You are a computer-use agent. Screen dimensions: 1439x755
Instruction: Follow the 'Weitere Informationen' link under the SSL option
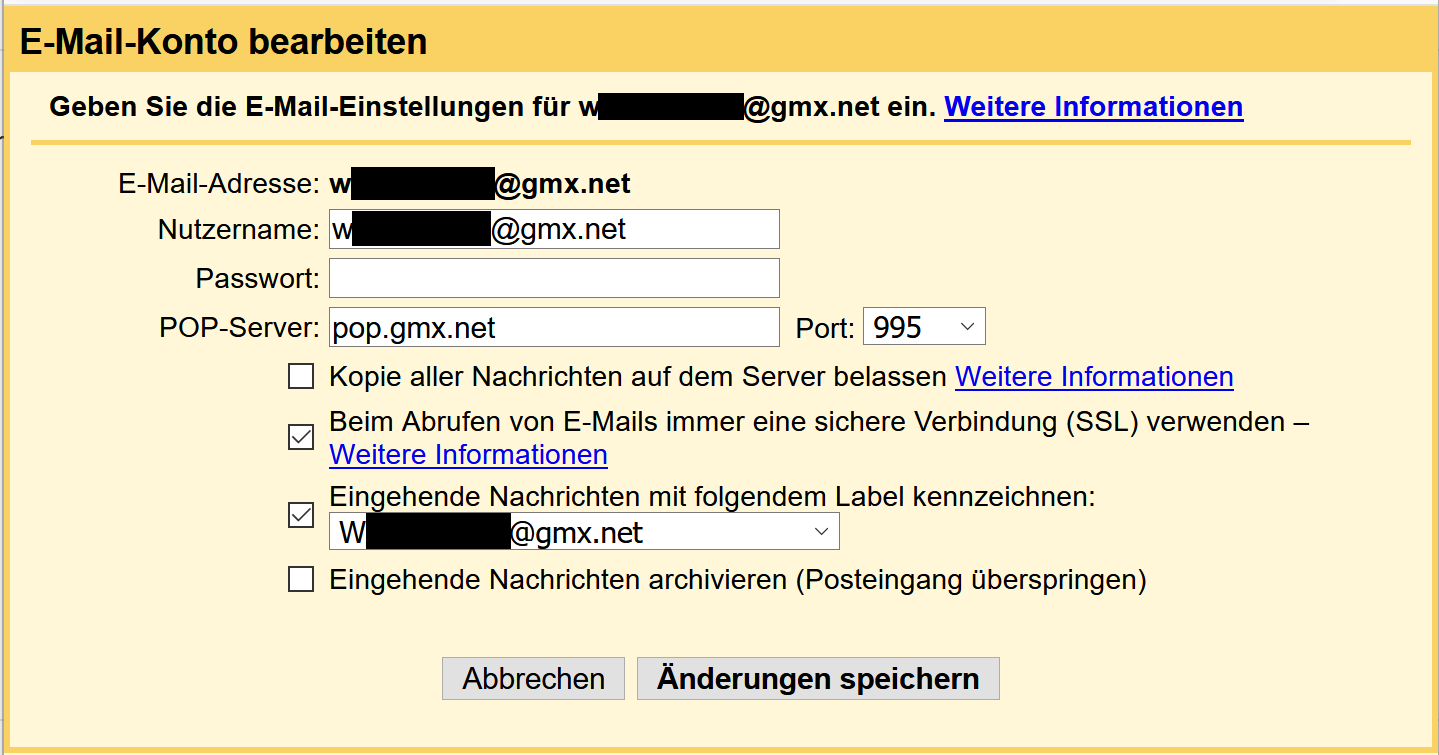(x=468, y=455)
